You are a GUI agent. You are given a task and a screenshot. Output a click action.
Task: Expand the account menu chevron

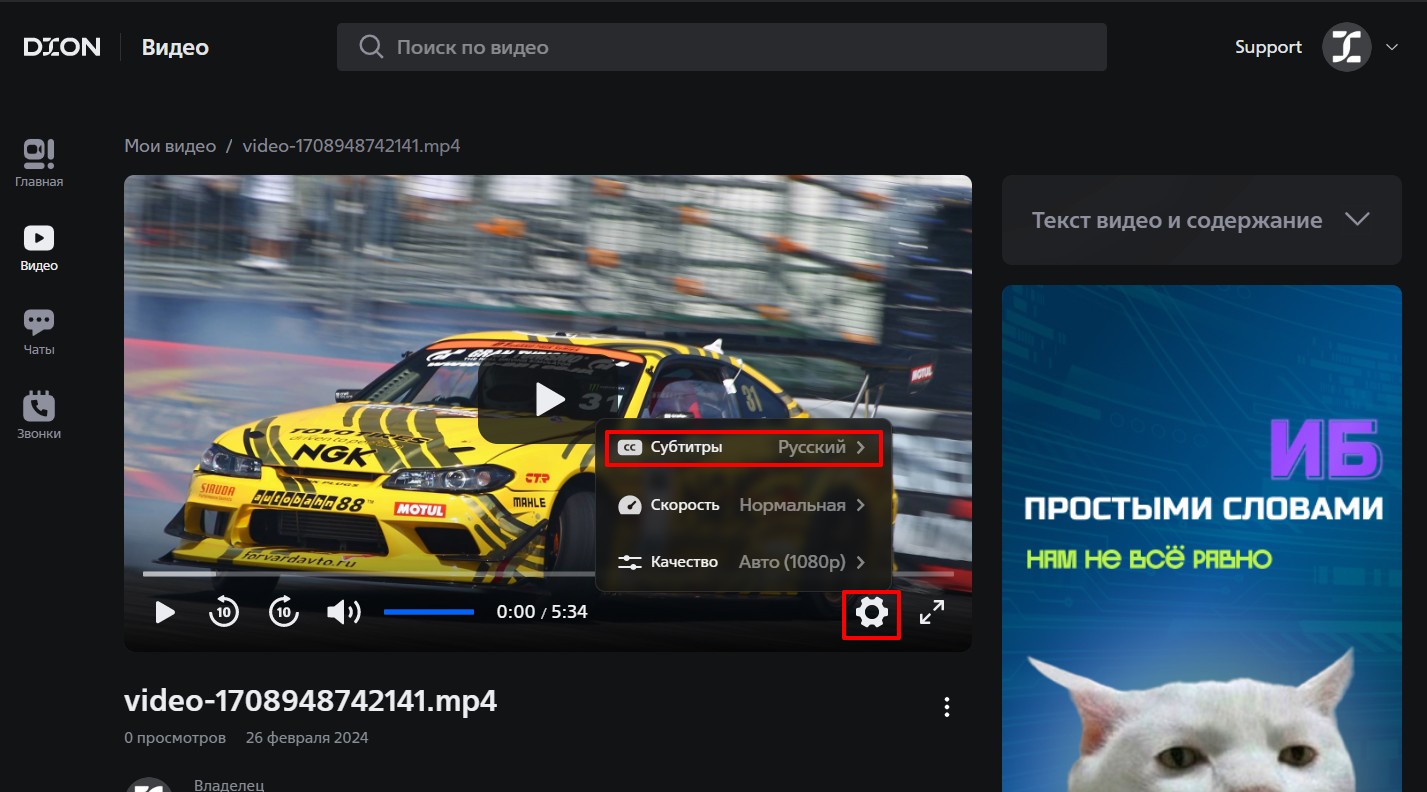(1391, 47)
